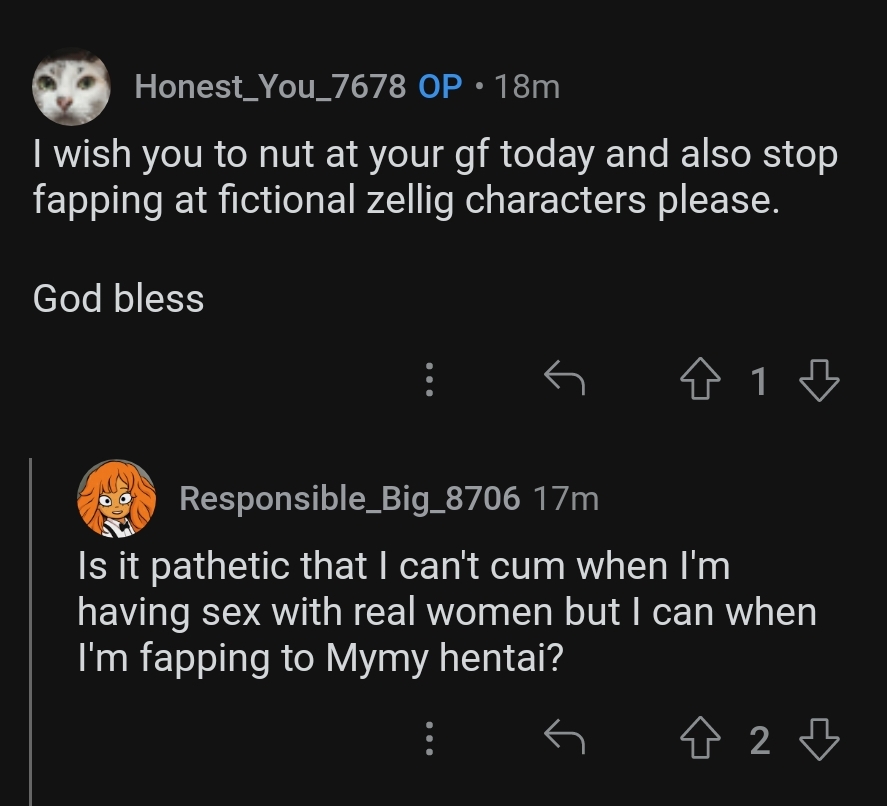Screen dimensions: 887x806
Task: Open more options for Honest_You_7678's comment
Action: coord(429,380)
